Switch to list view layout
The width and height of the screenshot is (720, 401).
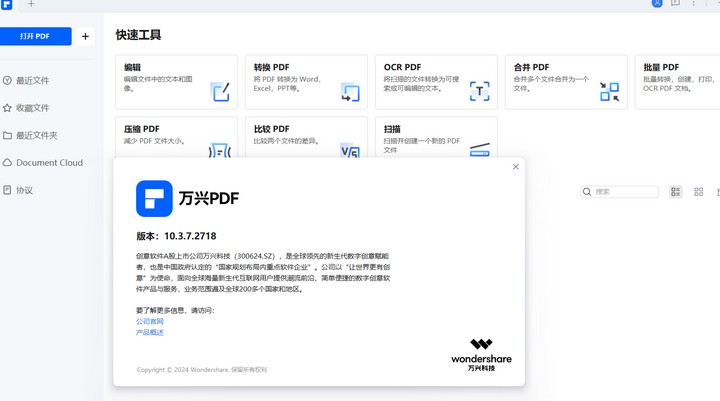[x=676, y=192]
